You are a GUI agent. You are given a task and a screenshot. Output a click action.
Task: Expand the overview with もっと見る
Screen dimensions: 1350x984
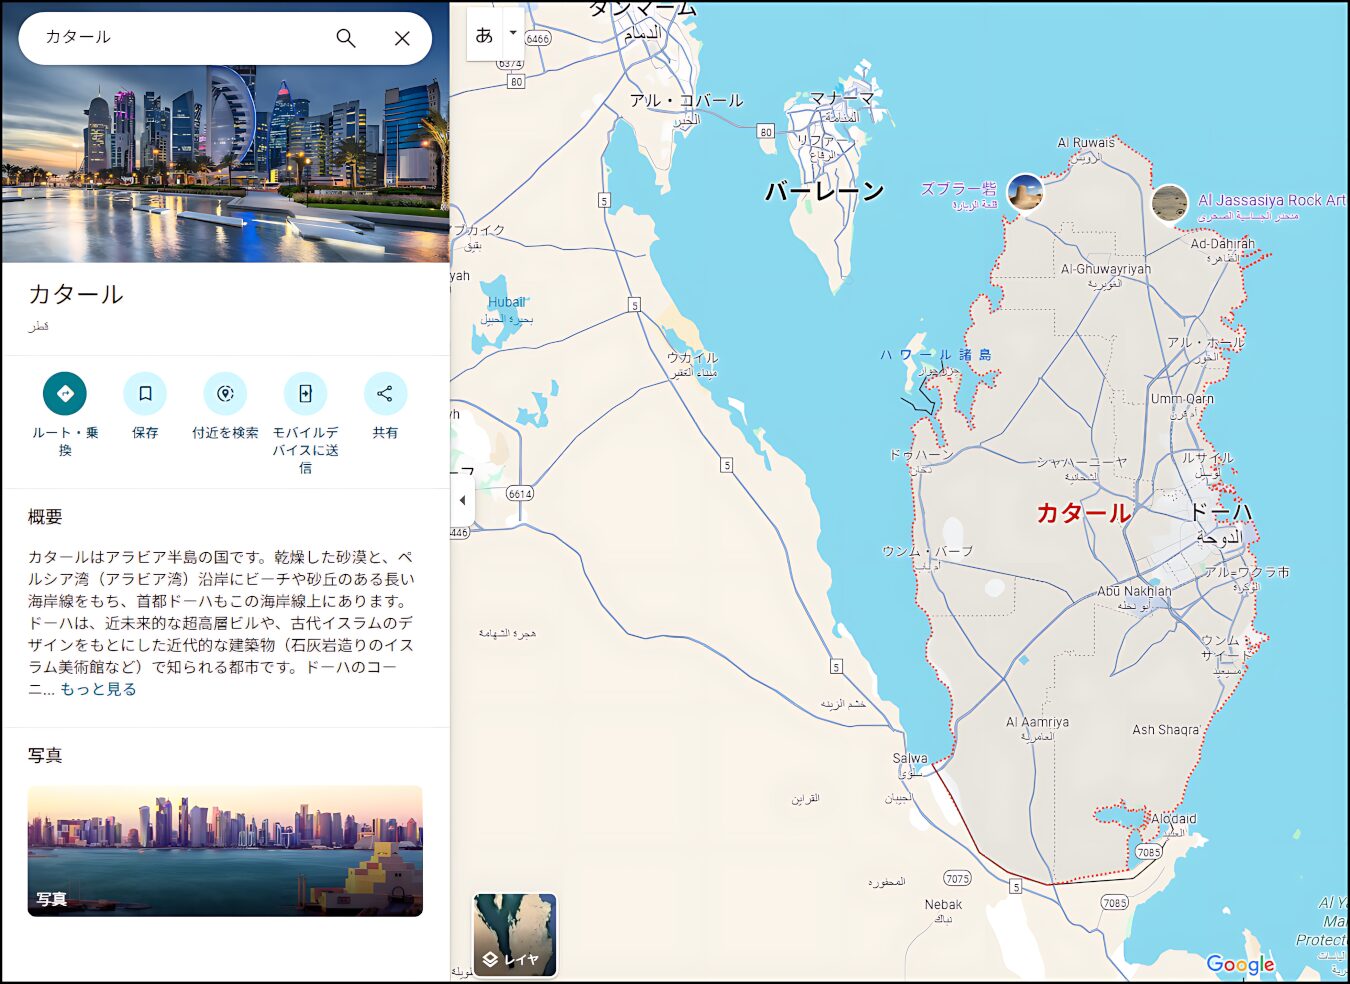click(x=98, y=689)
